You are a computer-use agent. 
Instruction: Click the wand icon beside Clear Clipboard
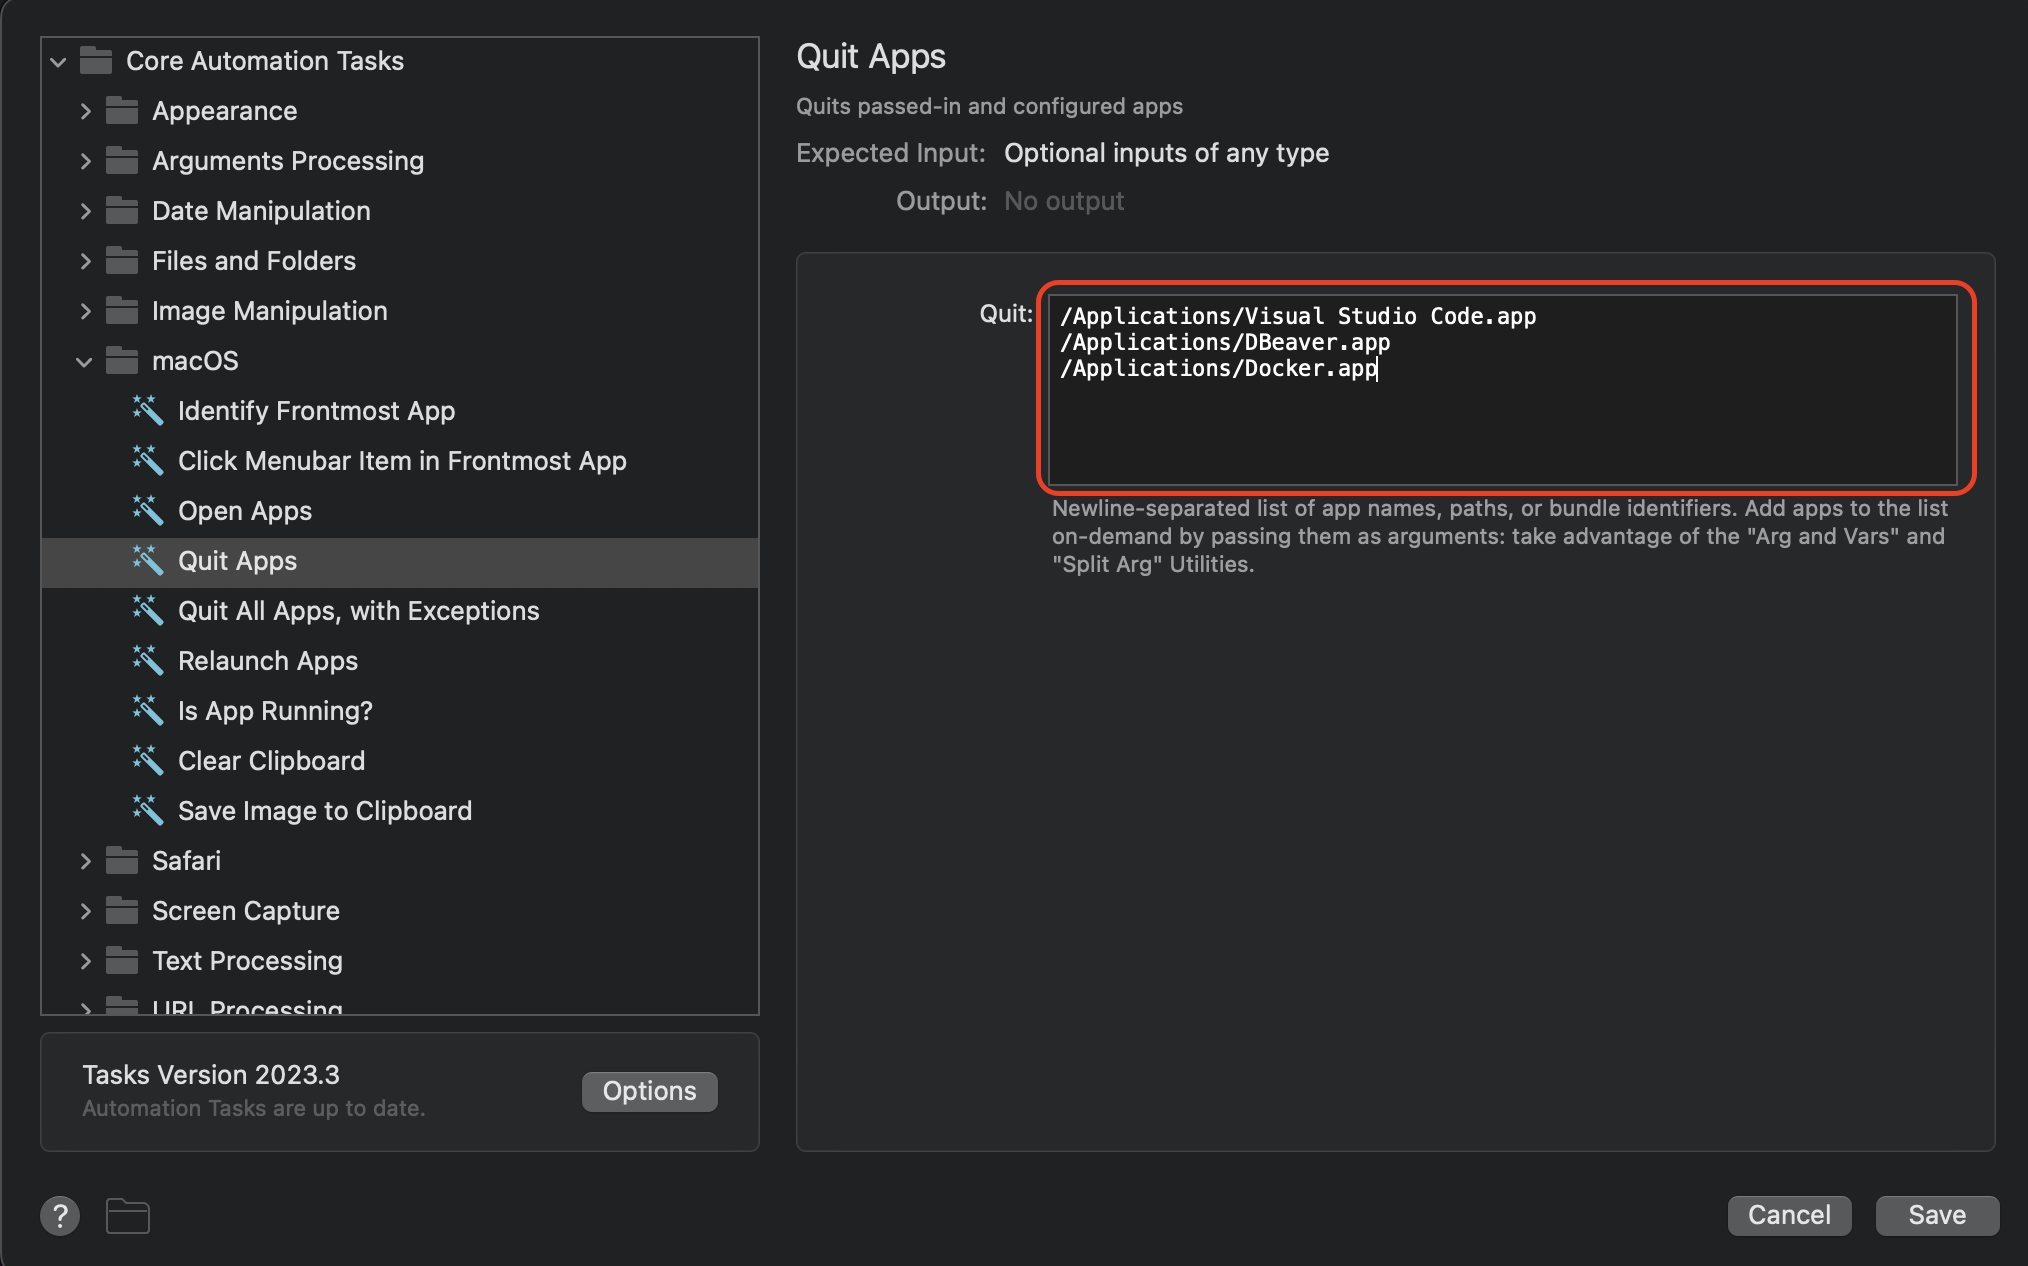[x=148, y=760]
